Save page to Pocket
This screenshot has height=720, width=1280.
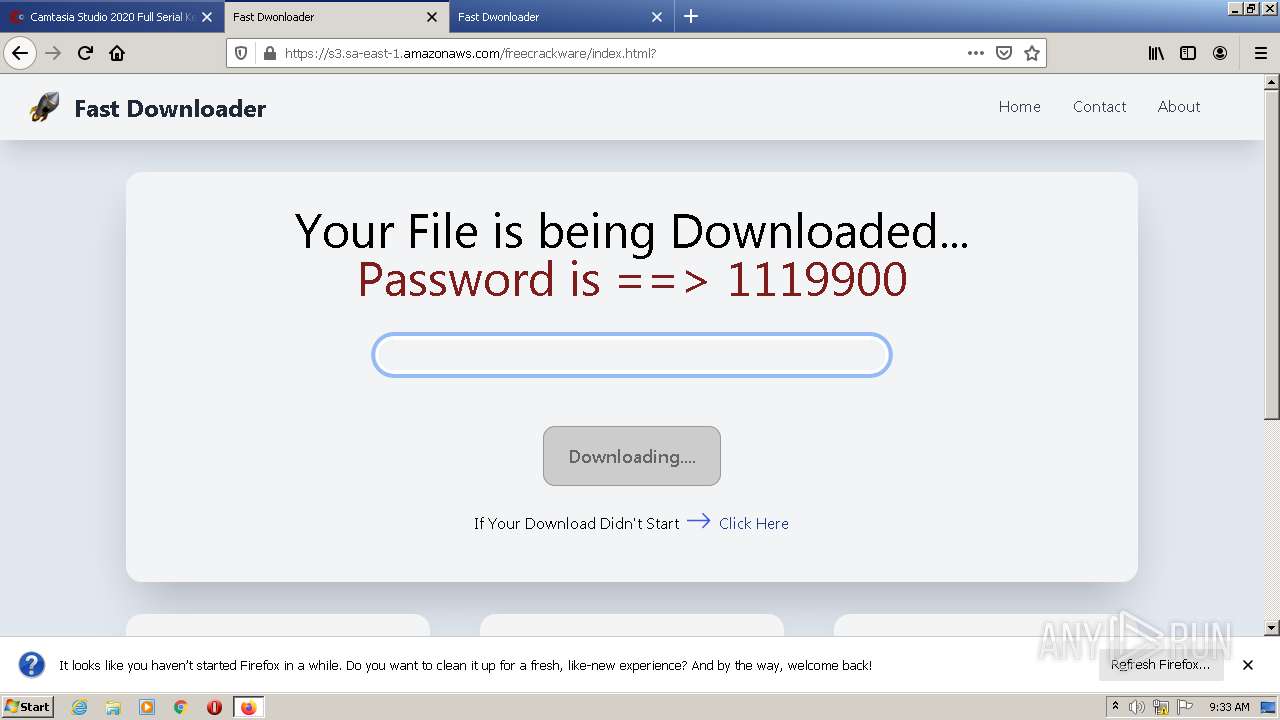click(1004, 53)
